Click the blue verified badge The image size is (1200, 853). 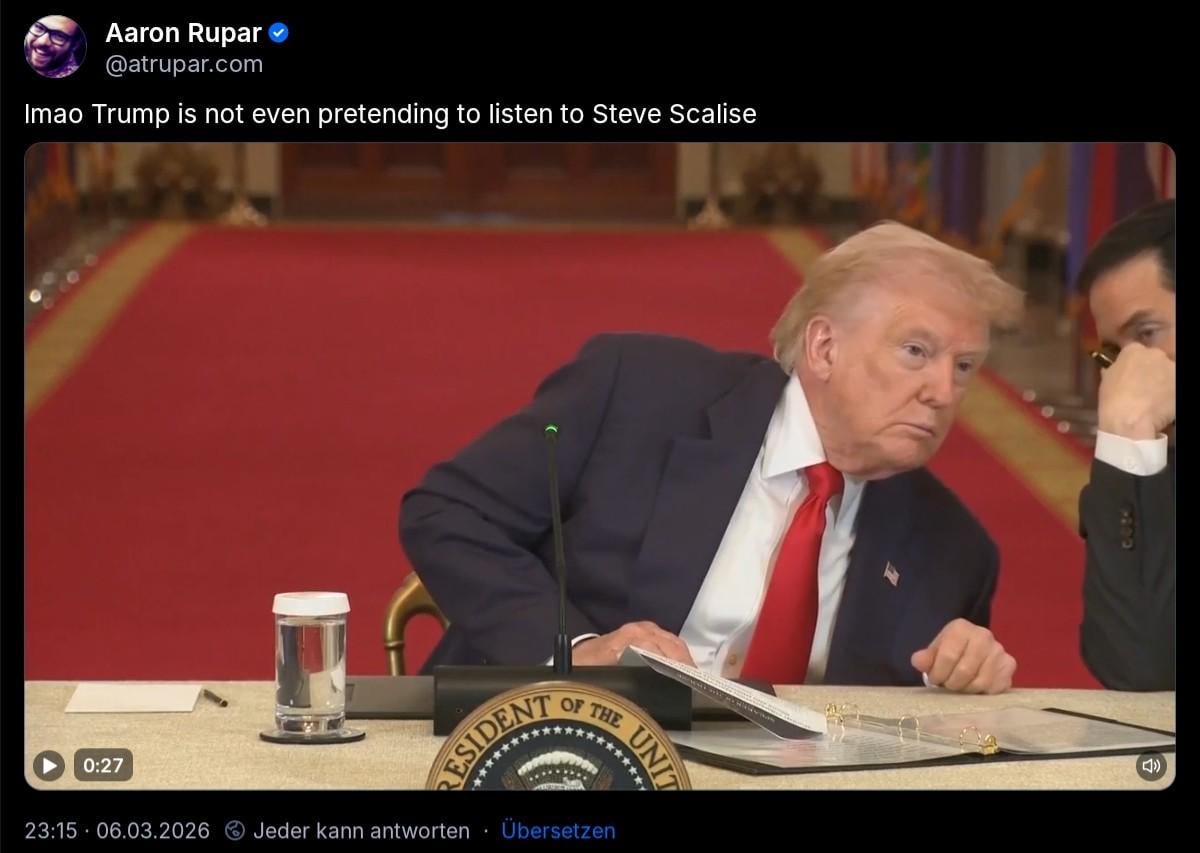(280, 33)
